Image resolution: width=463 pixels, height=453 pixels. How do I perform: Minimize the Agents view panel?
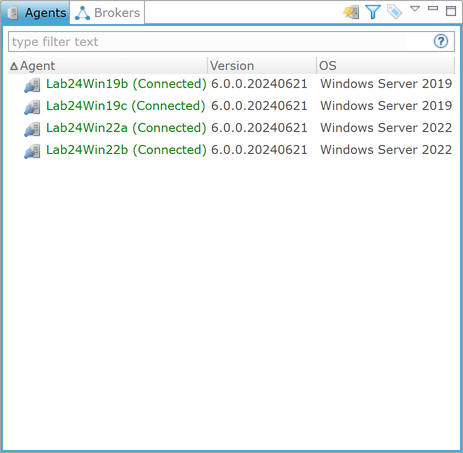click(x=433, y=8)
